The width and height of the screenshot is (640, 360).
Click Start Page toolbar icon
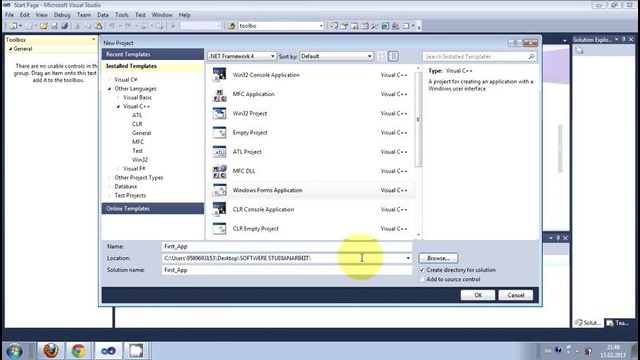385,26
